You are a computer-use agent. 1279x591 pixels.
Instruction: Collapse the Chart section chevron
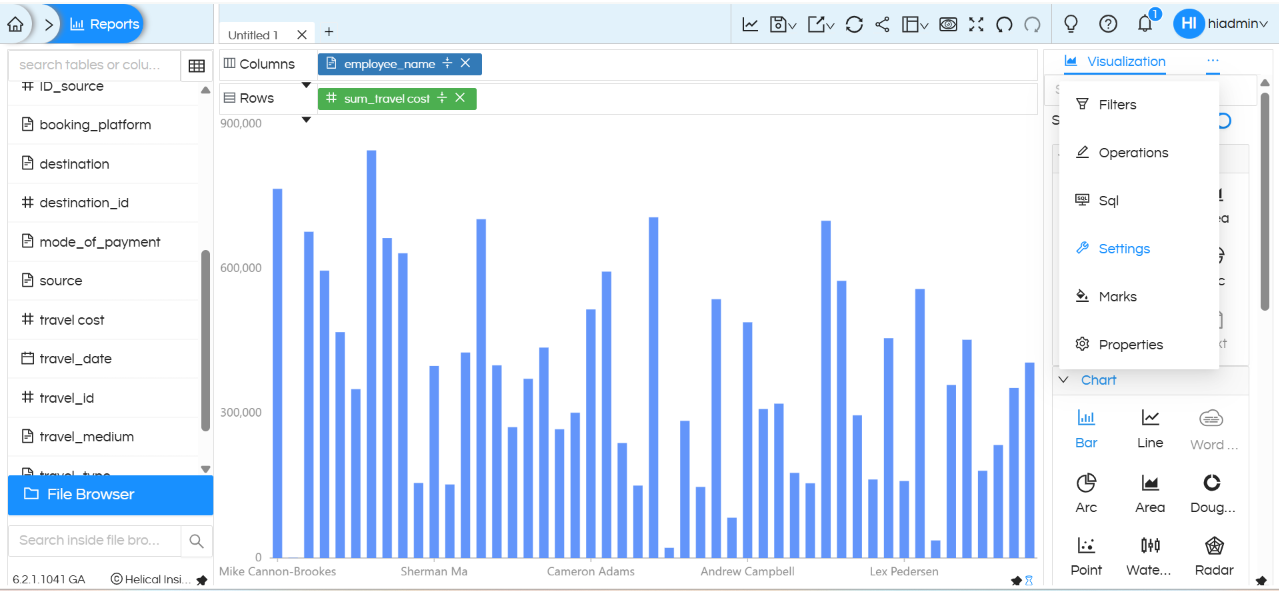(x=1063, y=380)
